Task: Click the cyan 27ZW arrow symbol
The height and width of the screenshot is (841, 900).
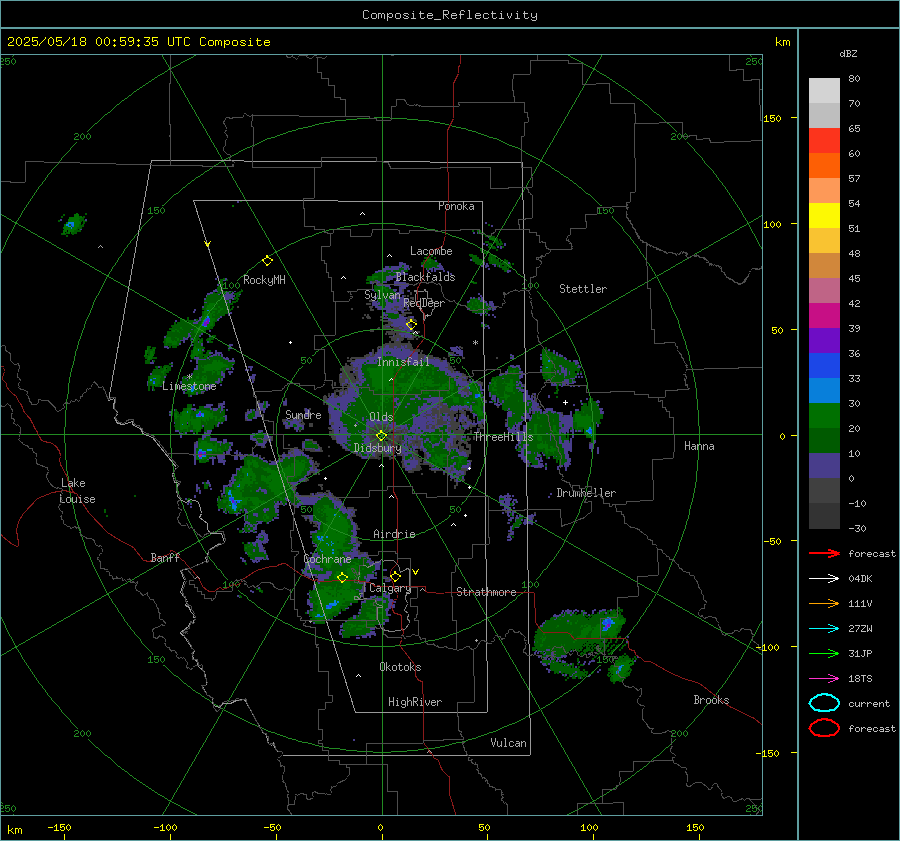Action: coord(824,629)
